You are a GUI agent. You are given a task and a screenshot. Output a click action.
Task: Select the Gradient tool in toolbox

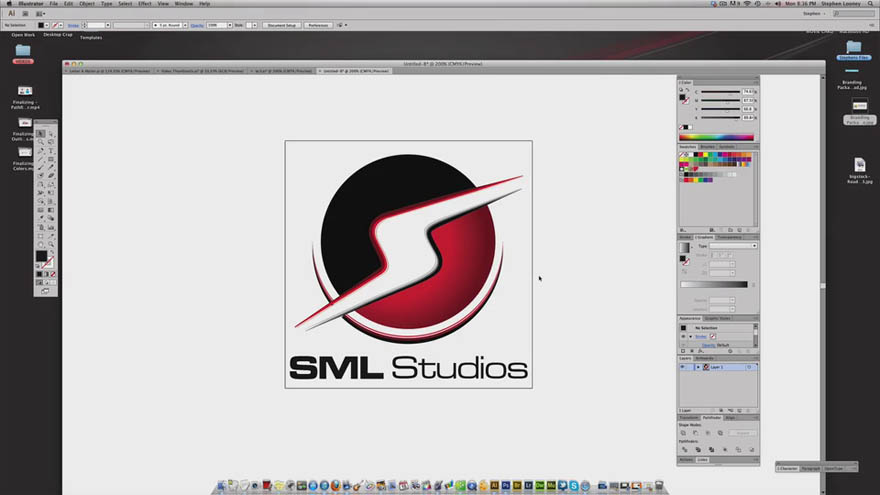(51, 209)
